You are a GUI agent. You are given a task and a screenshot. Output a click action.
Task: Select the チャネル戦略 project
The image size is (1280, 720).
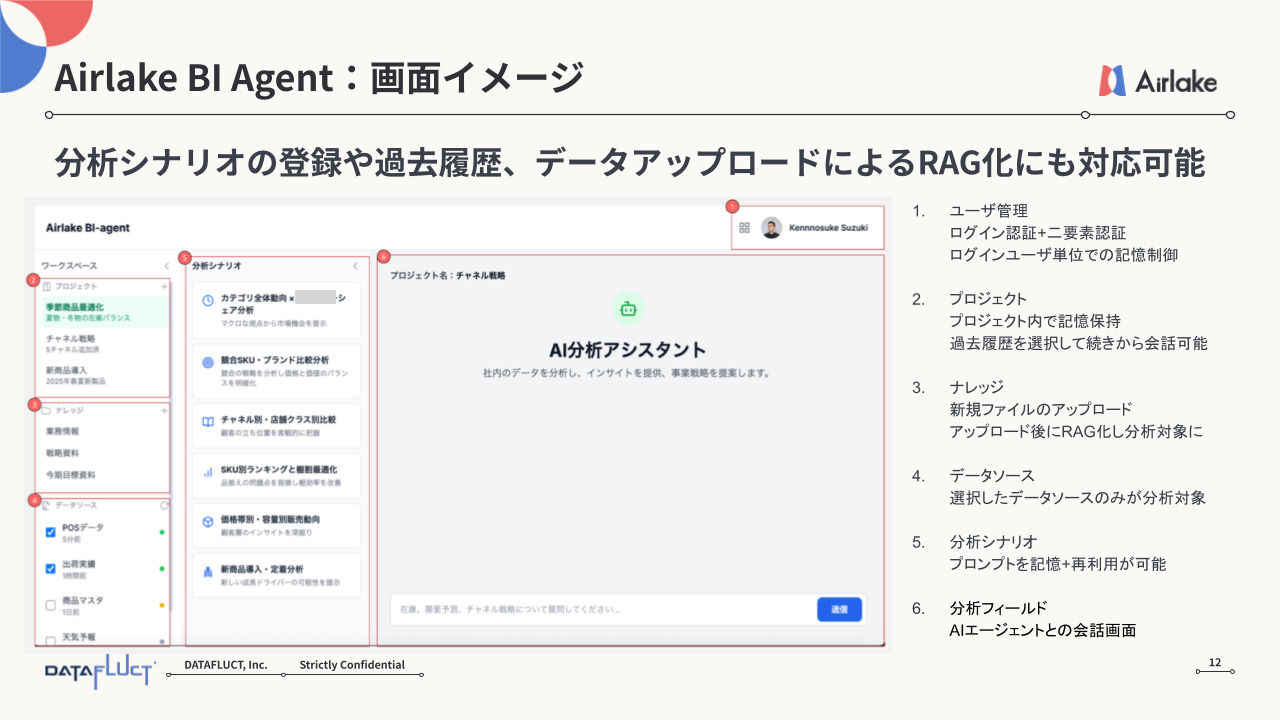tap(73, 339)
